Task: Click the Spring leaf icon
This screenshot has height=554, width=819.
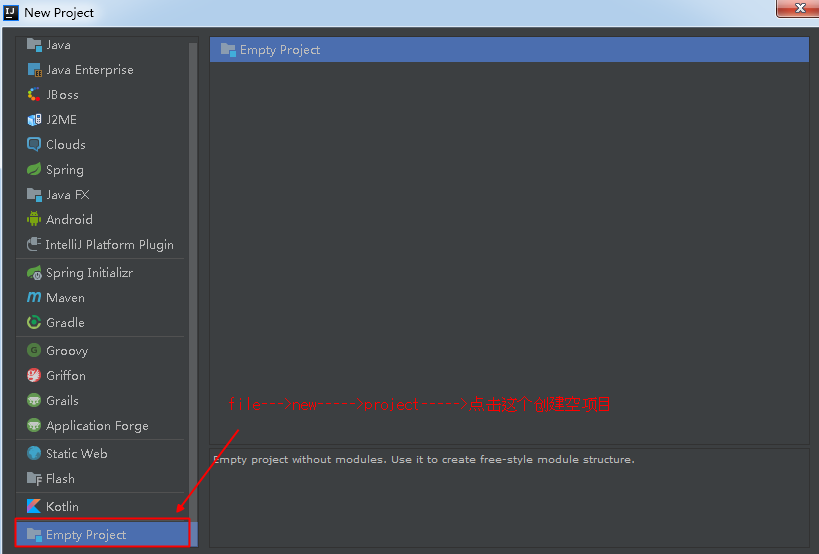Action: (x=34, y=169)
